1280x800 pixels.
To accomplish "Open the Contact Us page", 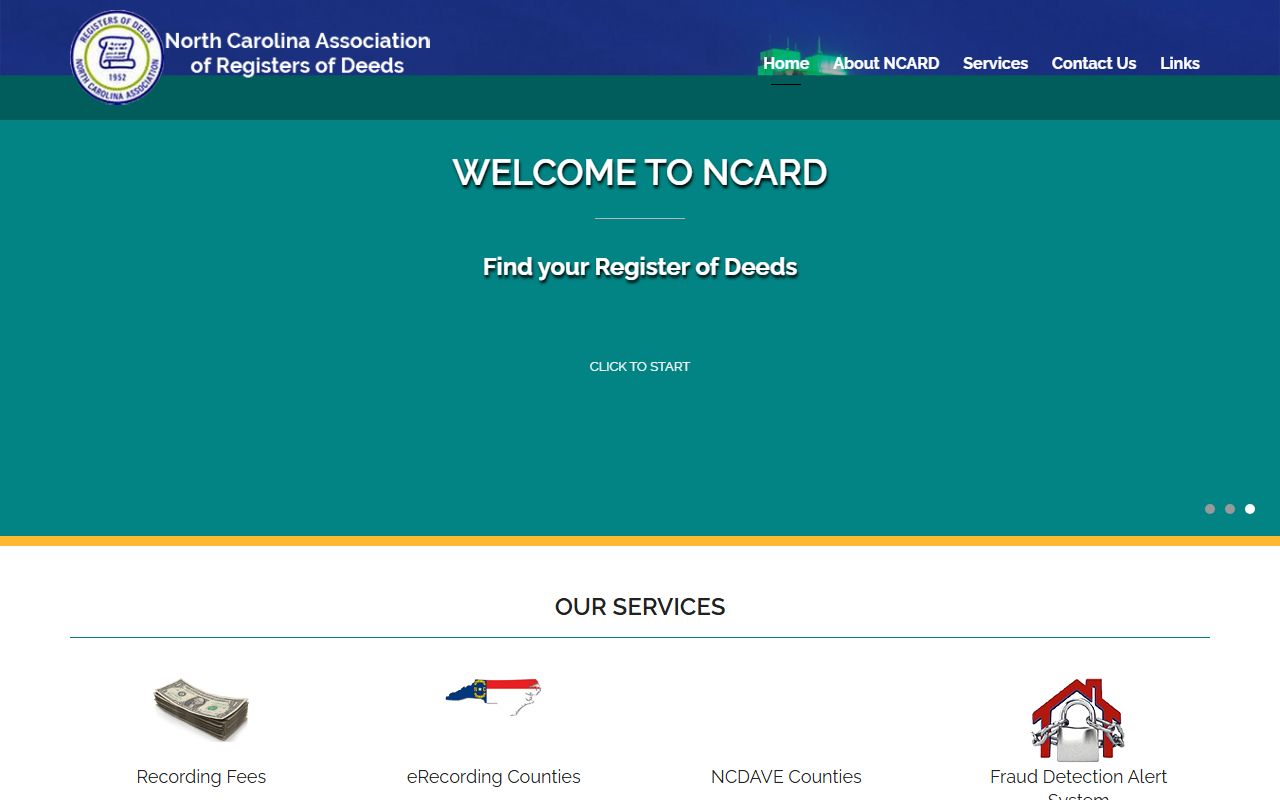I will pos(1094,63).
